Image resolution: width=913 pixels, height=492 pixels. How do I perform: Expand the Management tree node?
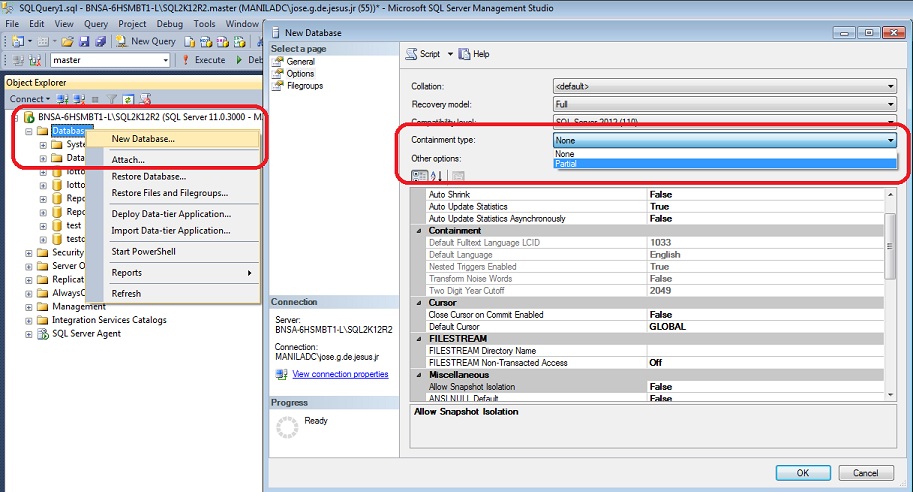pos(29,307)
